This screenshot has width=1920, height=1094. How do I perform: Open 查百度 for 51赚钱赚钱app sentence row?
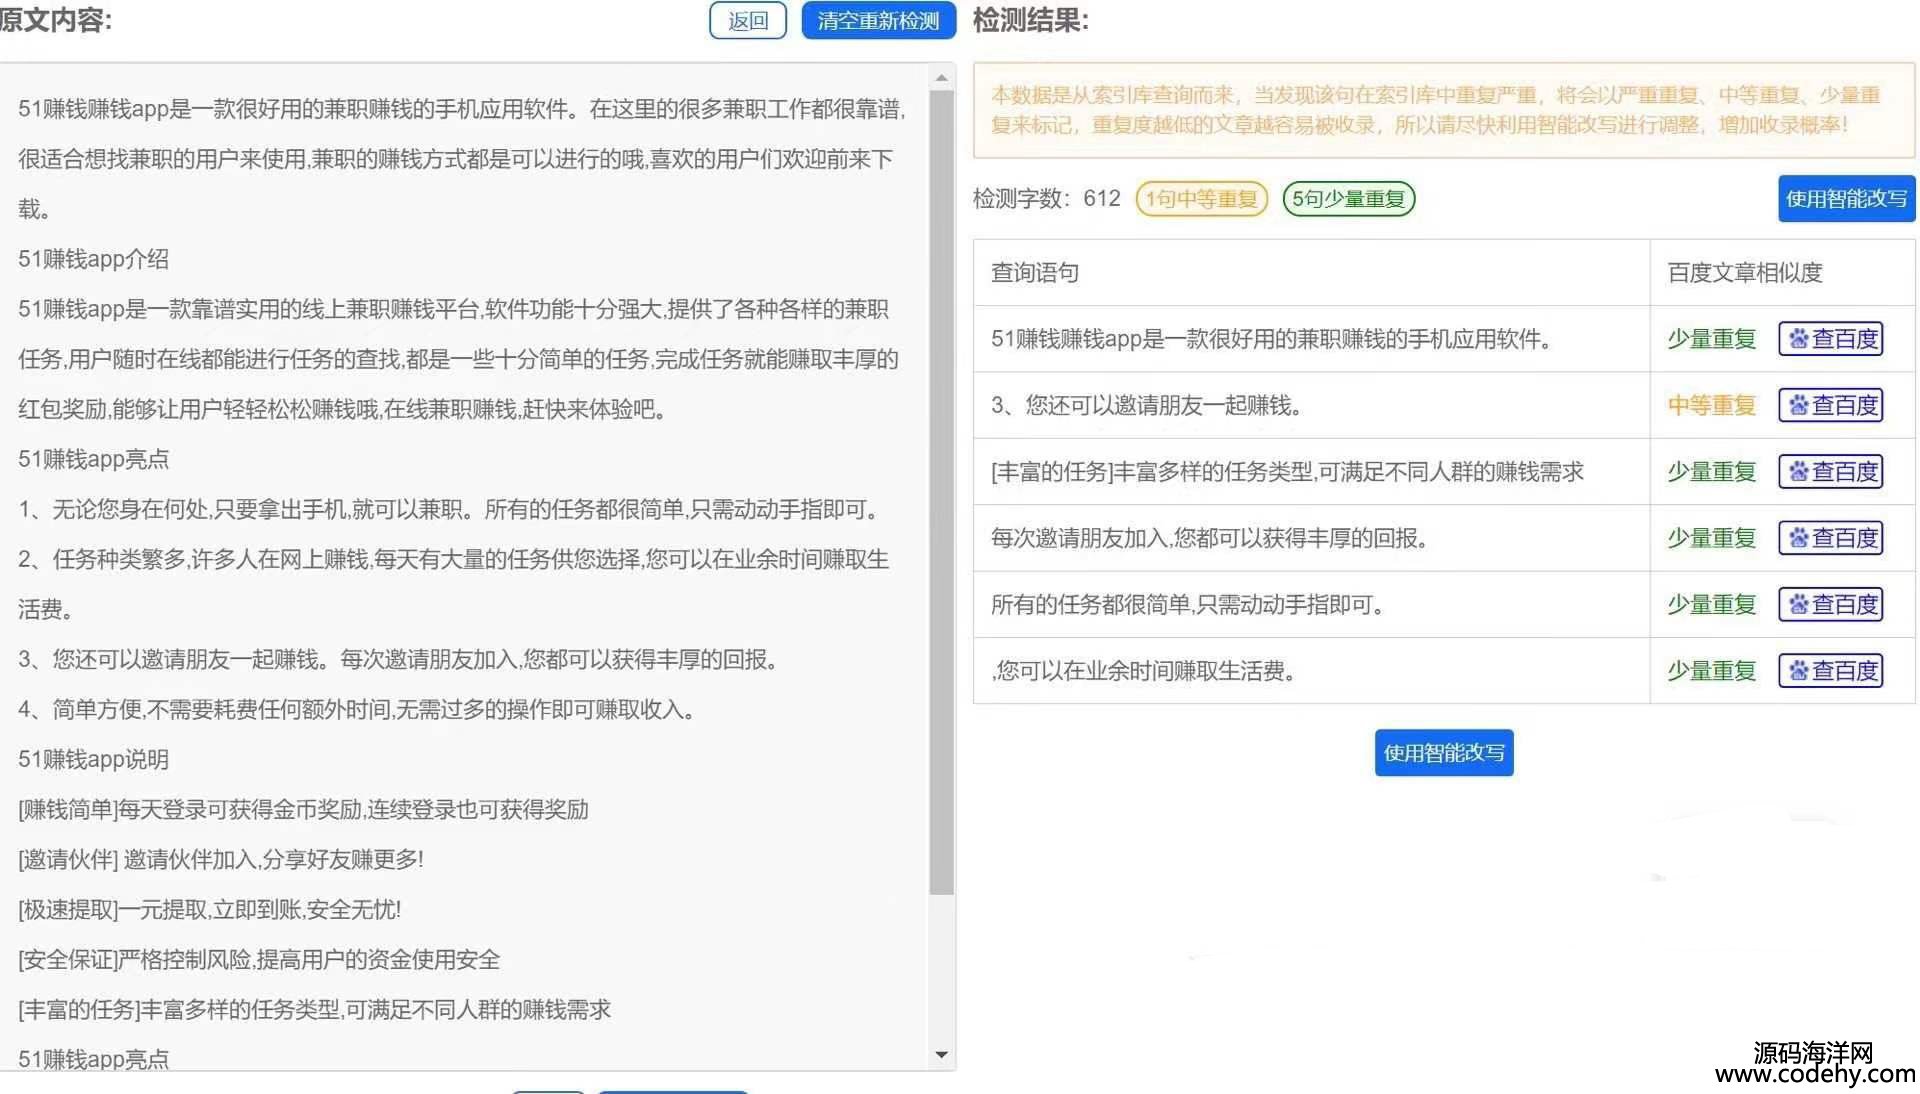tap(1831, 339)
